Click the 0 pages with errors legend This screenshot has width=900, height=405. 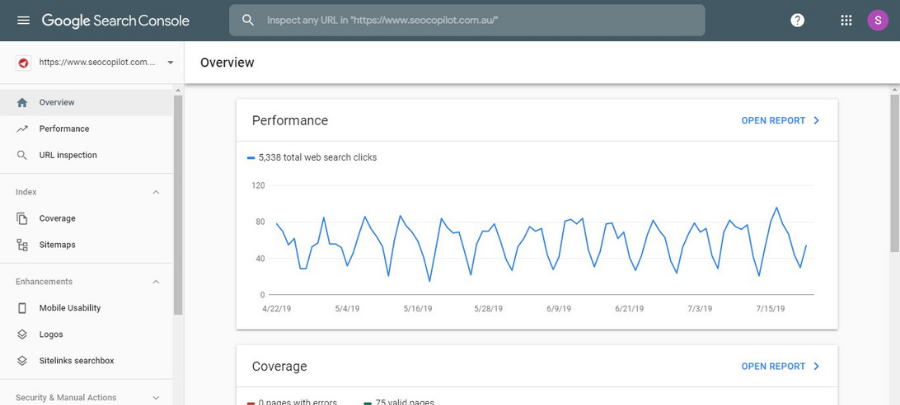[292, 402]
